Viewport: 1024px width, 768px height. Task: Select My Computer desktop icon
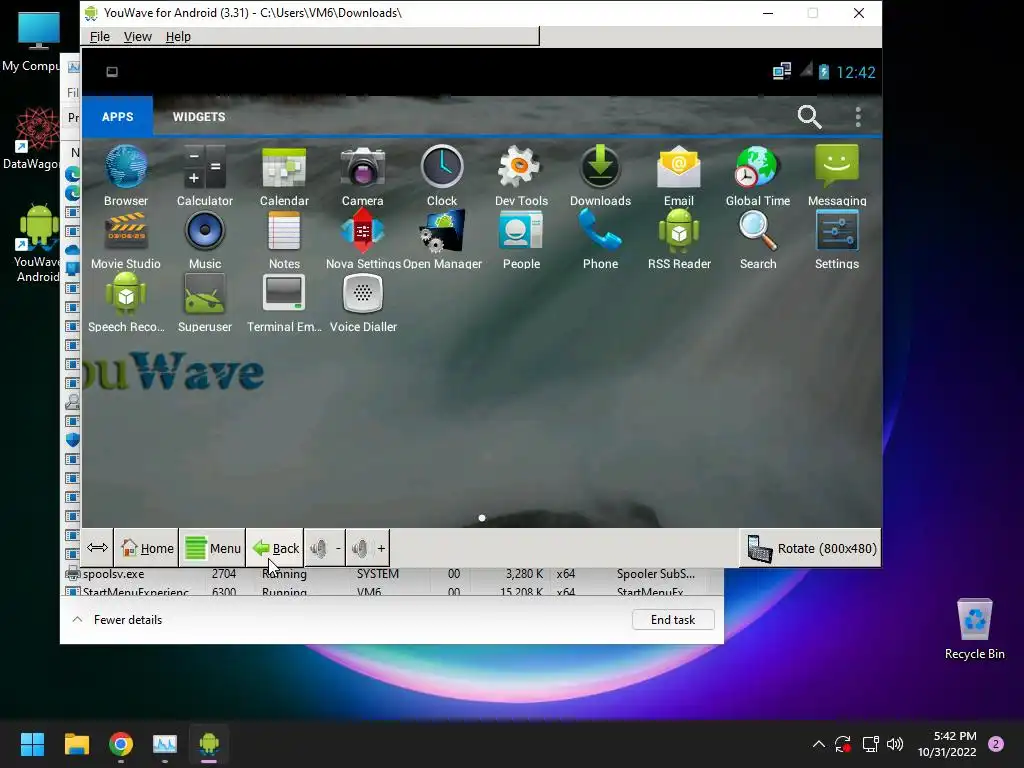click(x=33, y=40)
